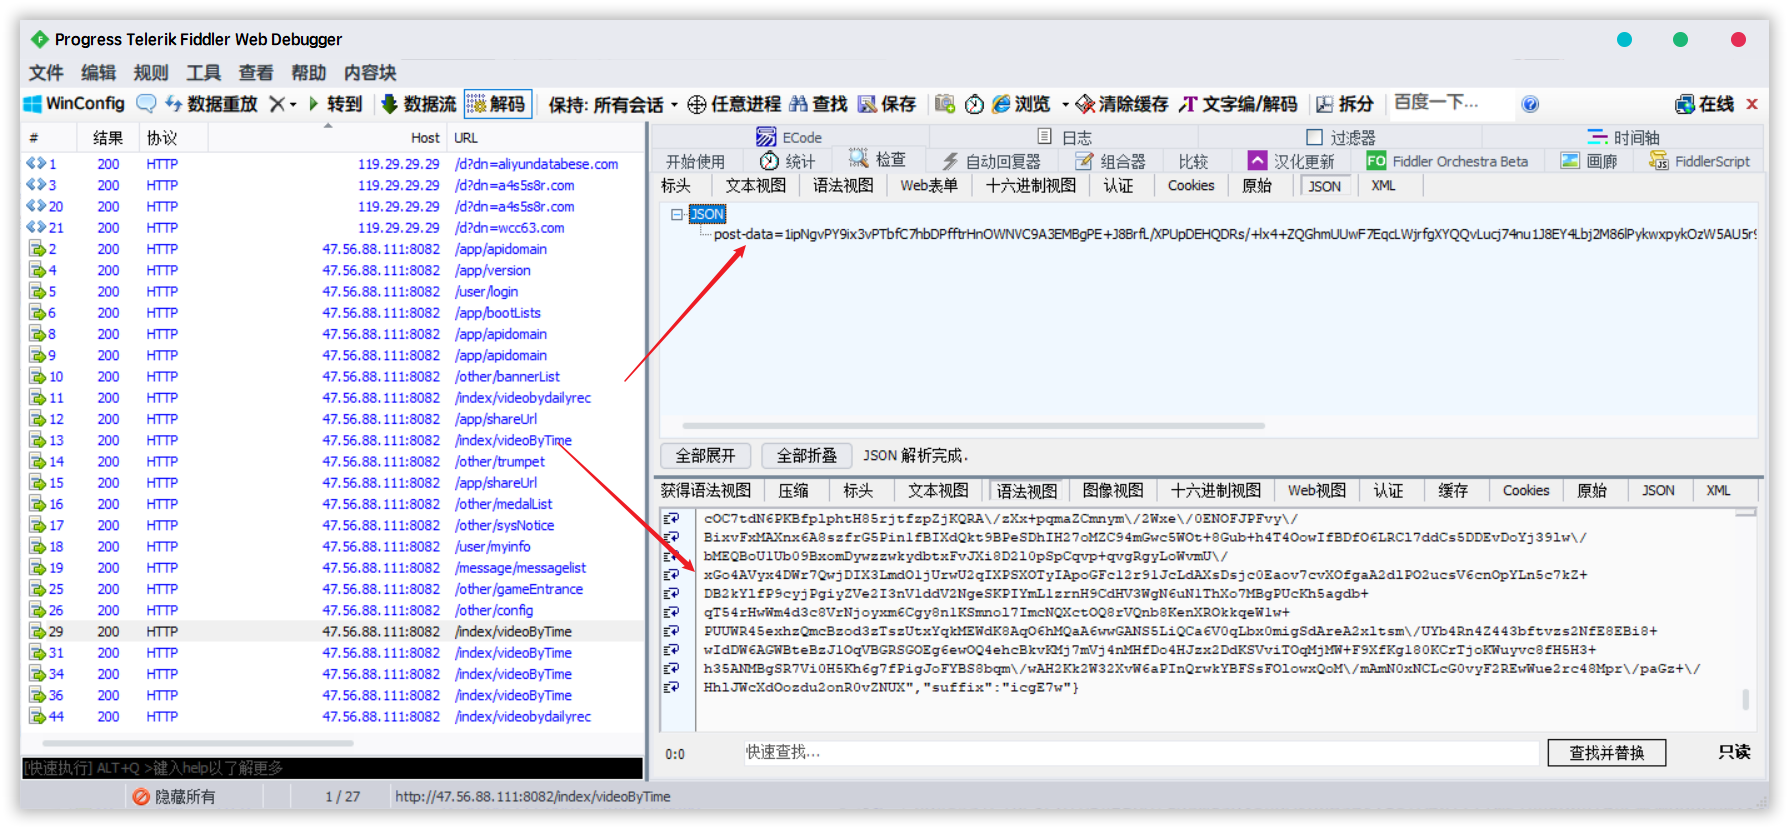This screenshot has height=829, width=1789.
Task: Click the Go (转到) arrow button
Action: 336,104
